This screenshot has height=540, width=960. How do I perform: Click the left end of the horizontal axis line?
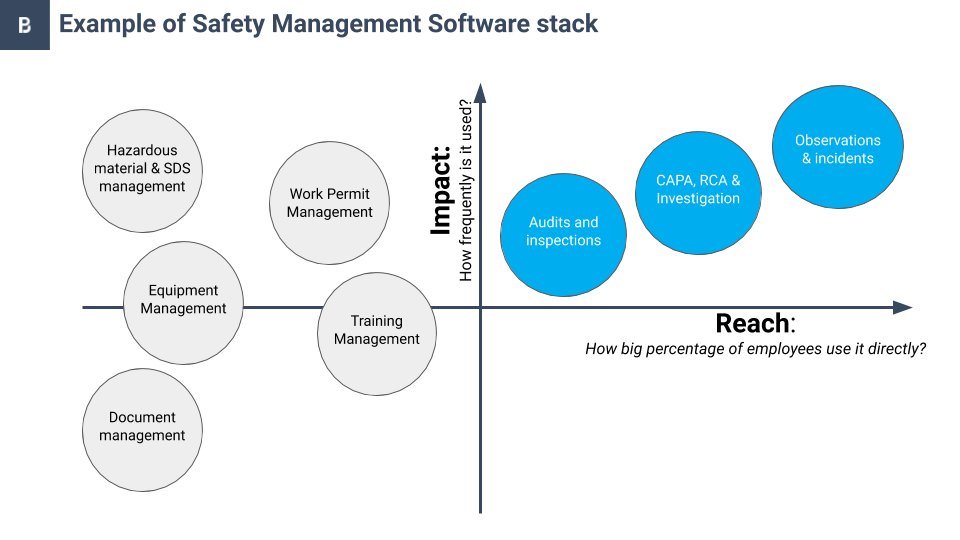(x=86, y=307)
